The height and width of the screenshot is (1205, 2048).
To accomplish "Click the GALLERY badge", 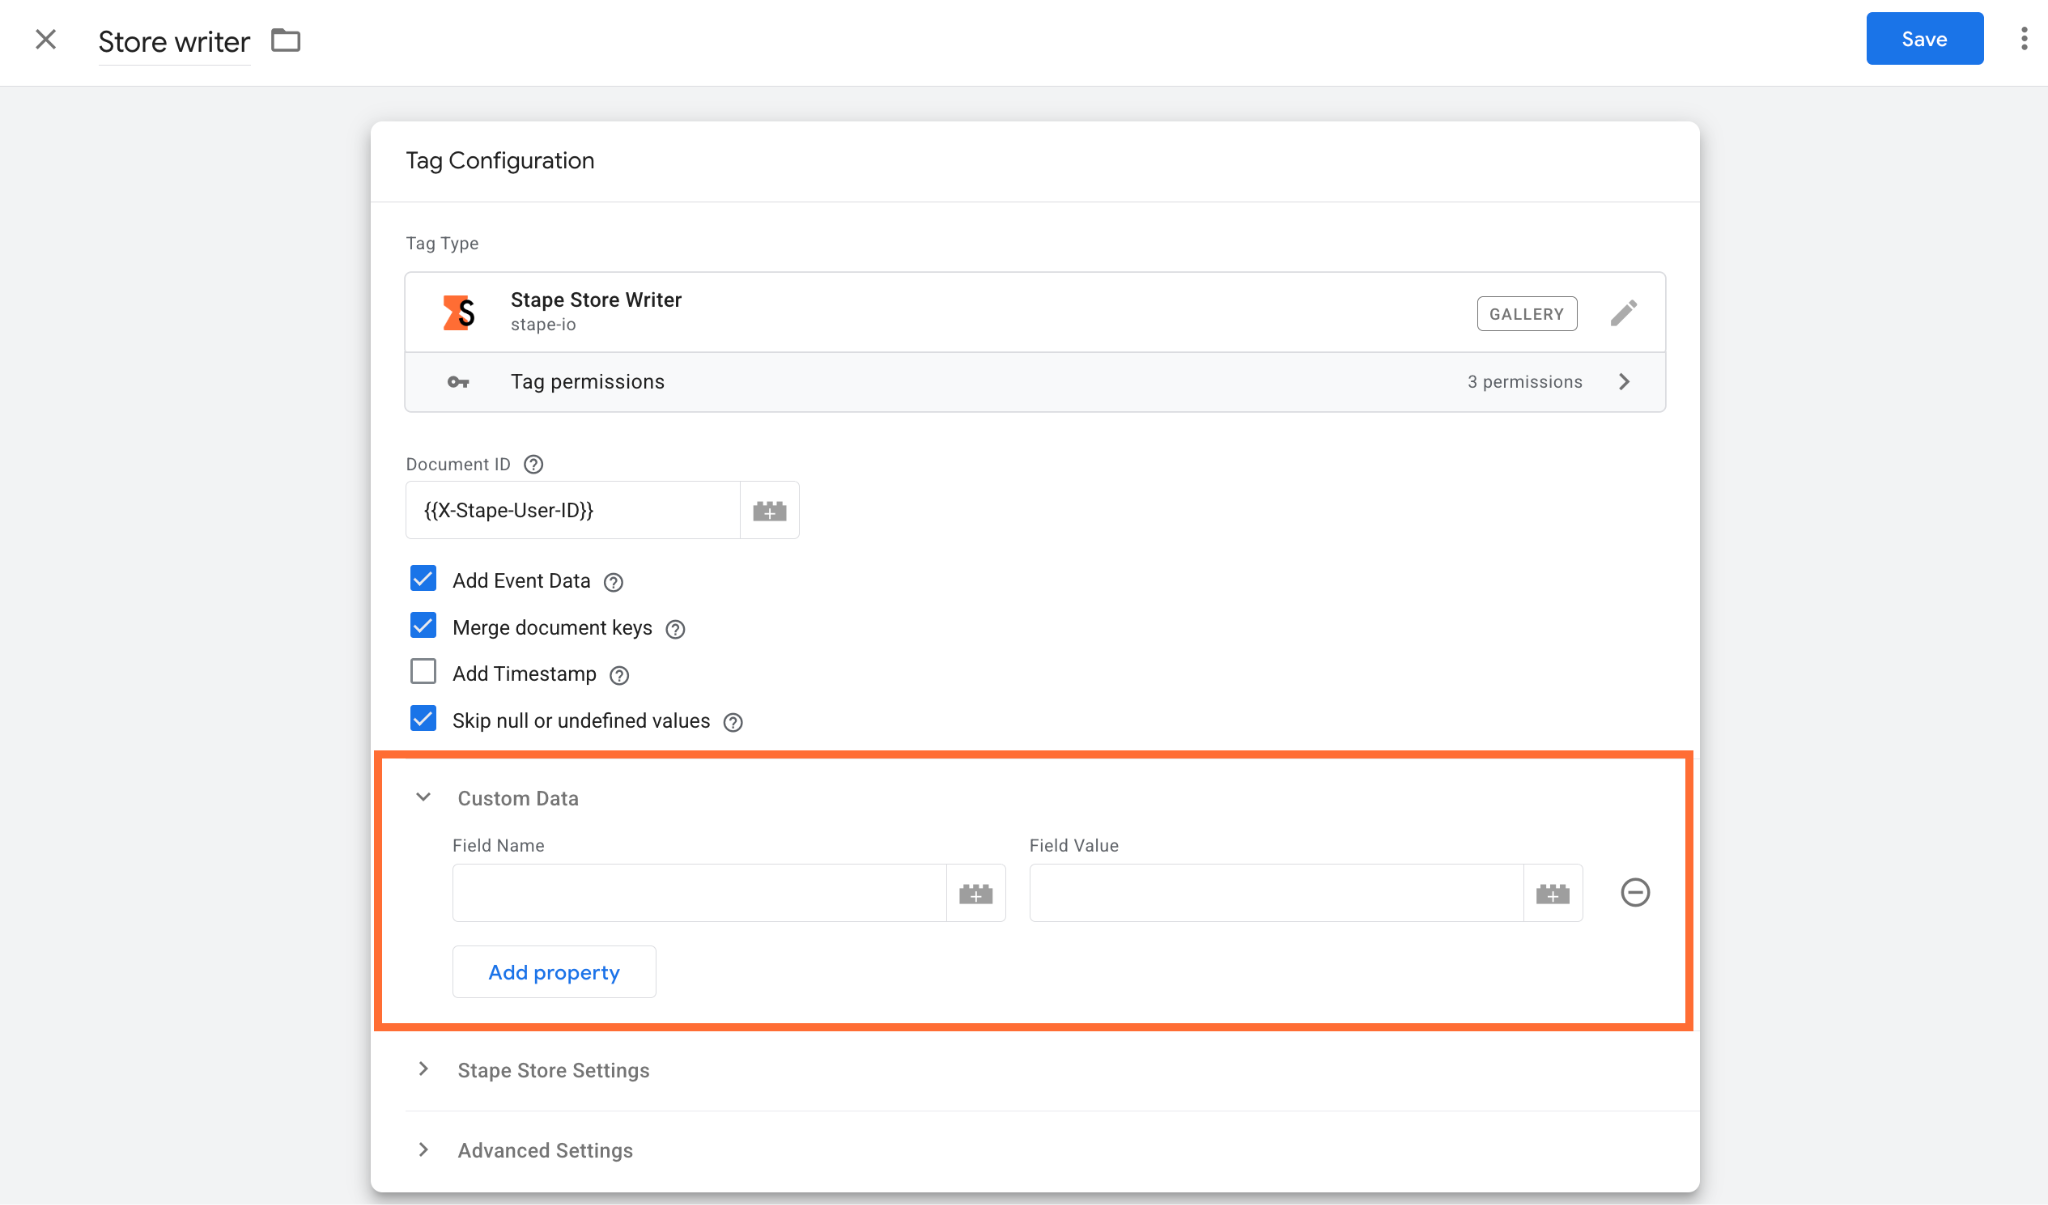I will click(1527, 314).
